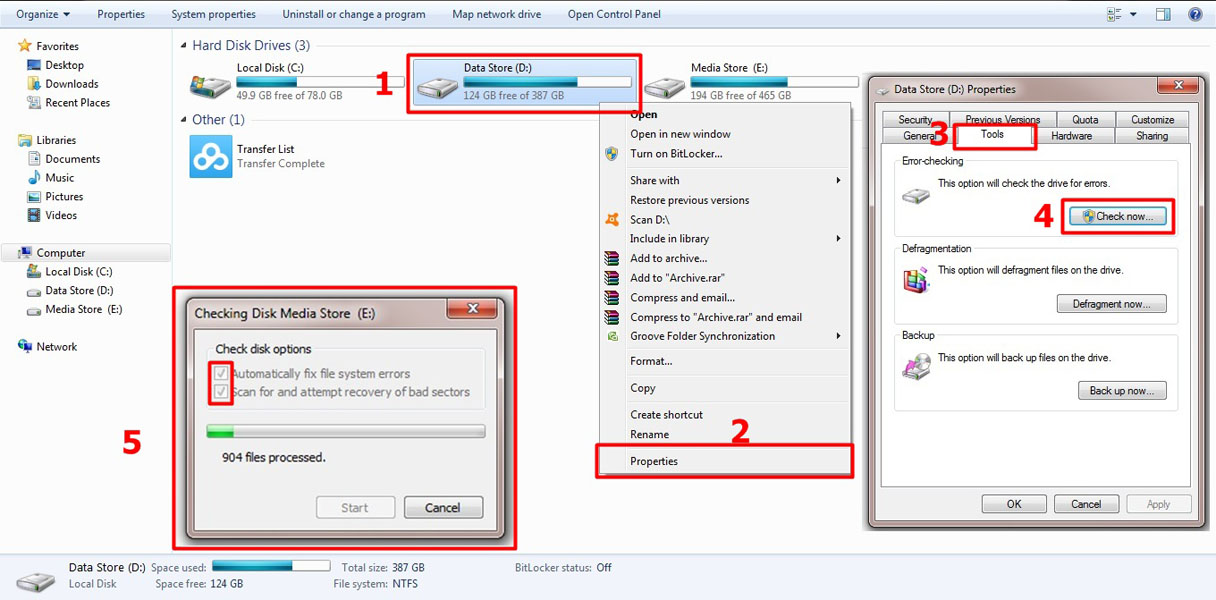Open Network in navigation pane
Image resolution: width=1216 pixels, height=600 pixels.
click(x=57, y=347)
